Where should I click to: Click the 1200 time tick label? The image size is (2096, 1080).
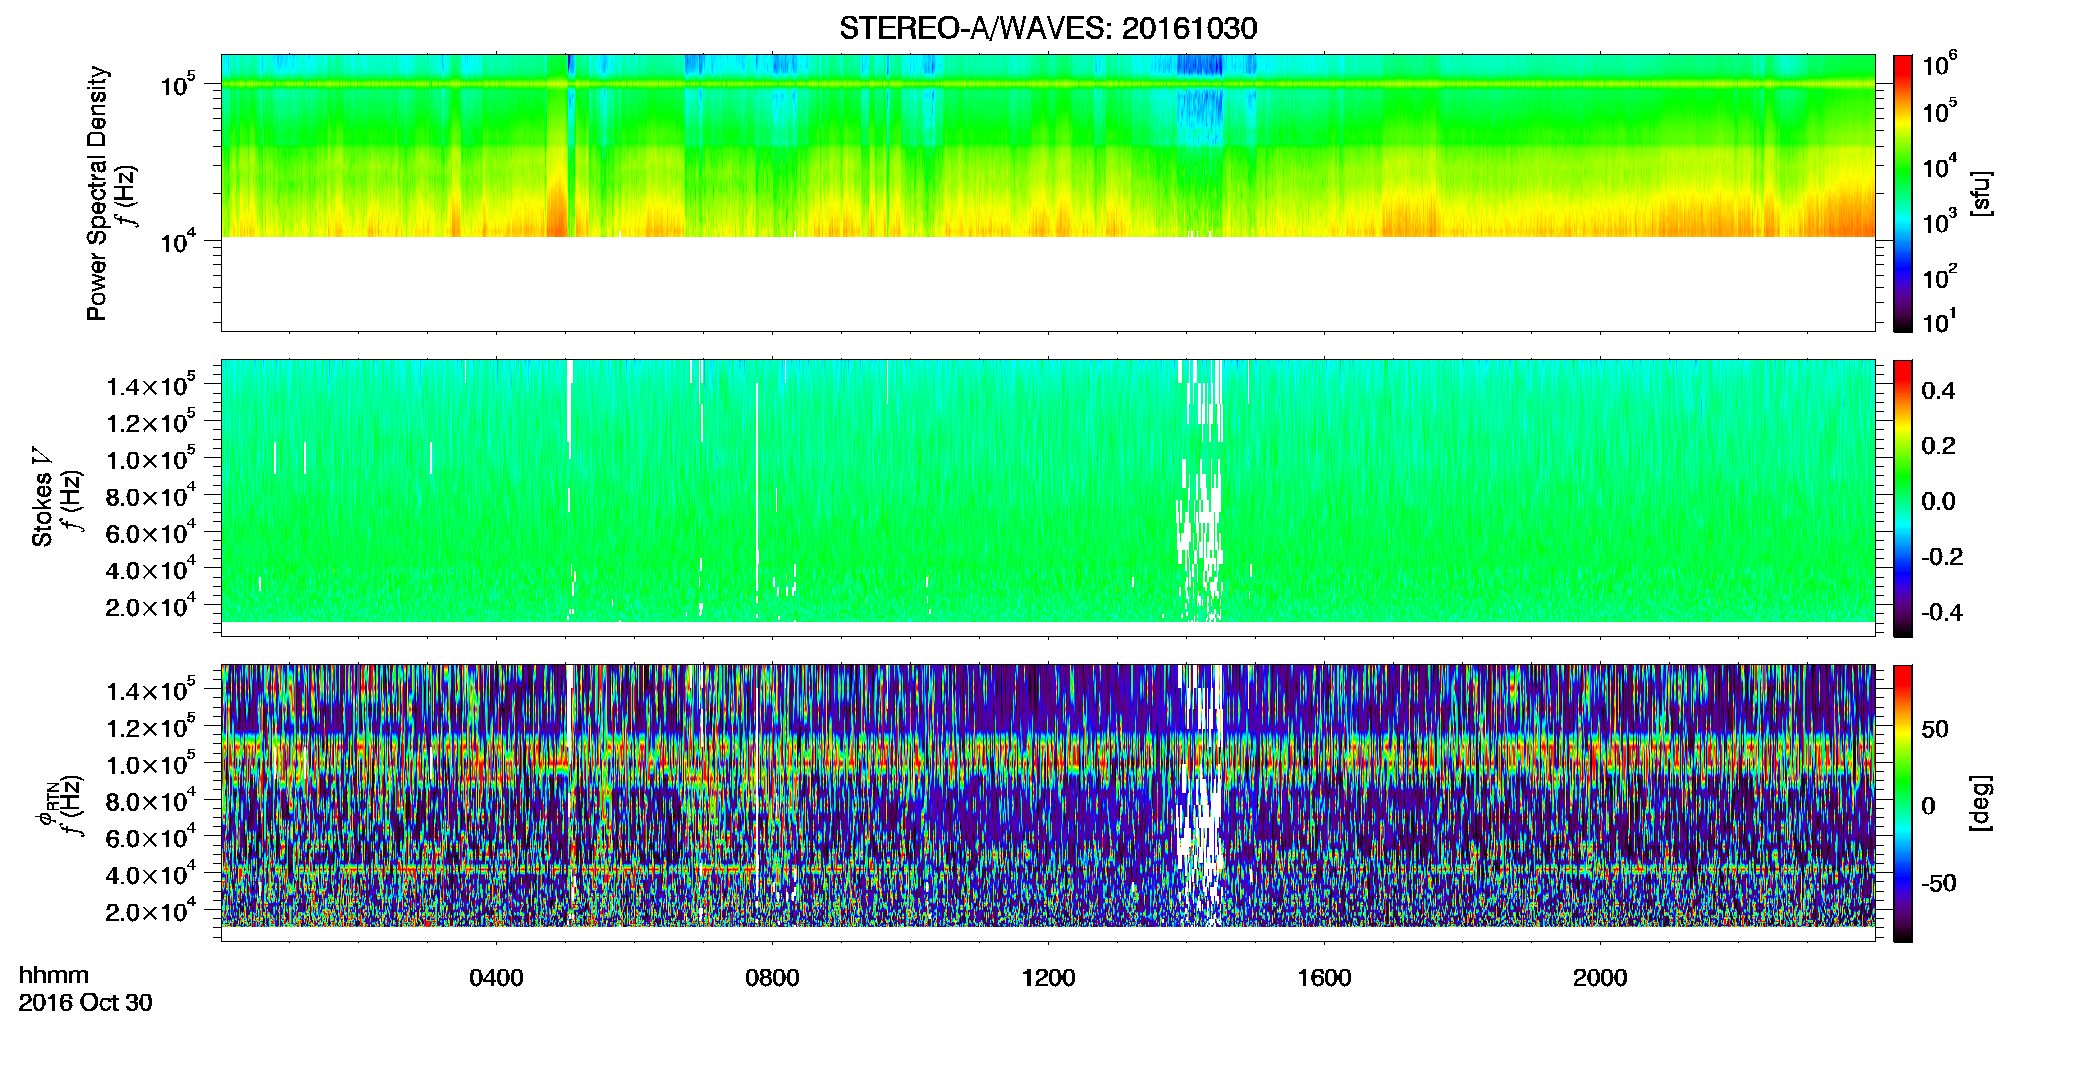(1048, 978)
